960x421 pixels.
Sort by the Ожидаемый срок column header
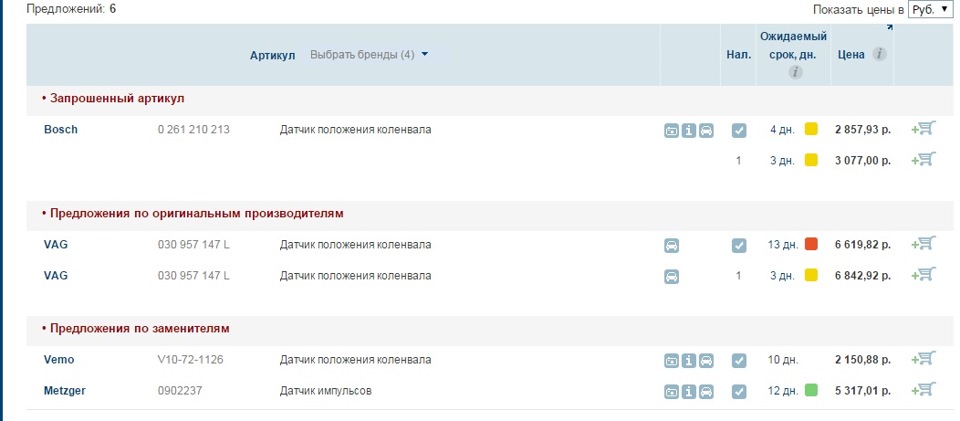794,45
